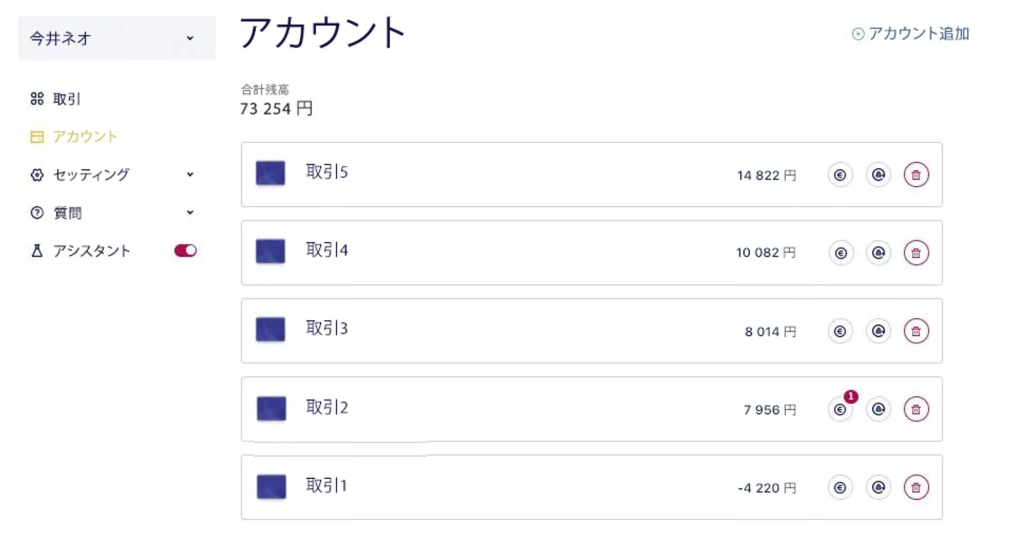
Task: Open the 今井ネオ user dropdown
Action: tap(116, 39)
